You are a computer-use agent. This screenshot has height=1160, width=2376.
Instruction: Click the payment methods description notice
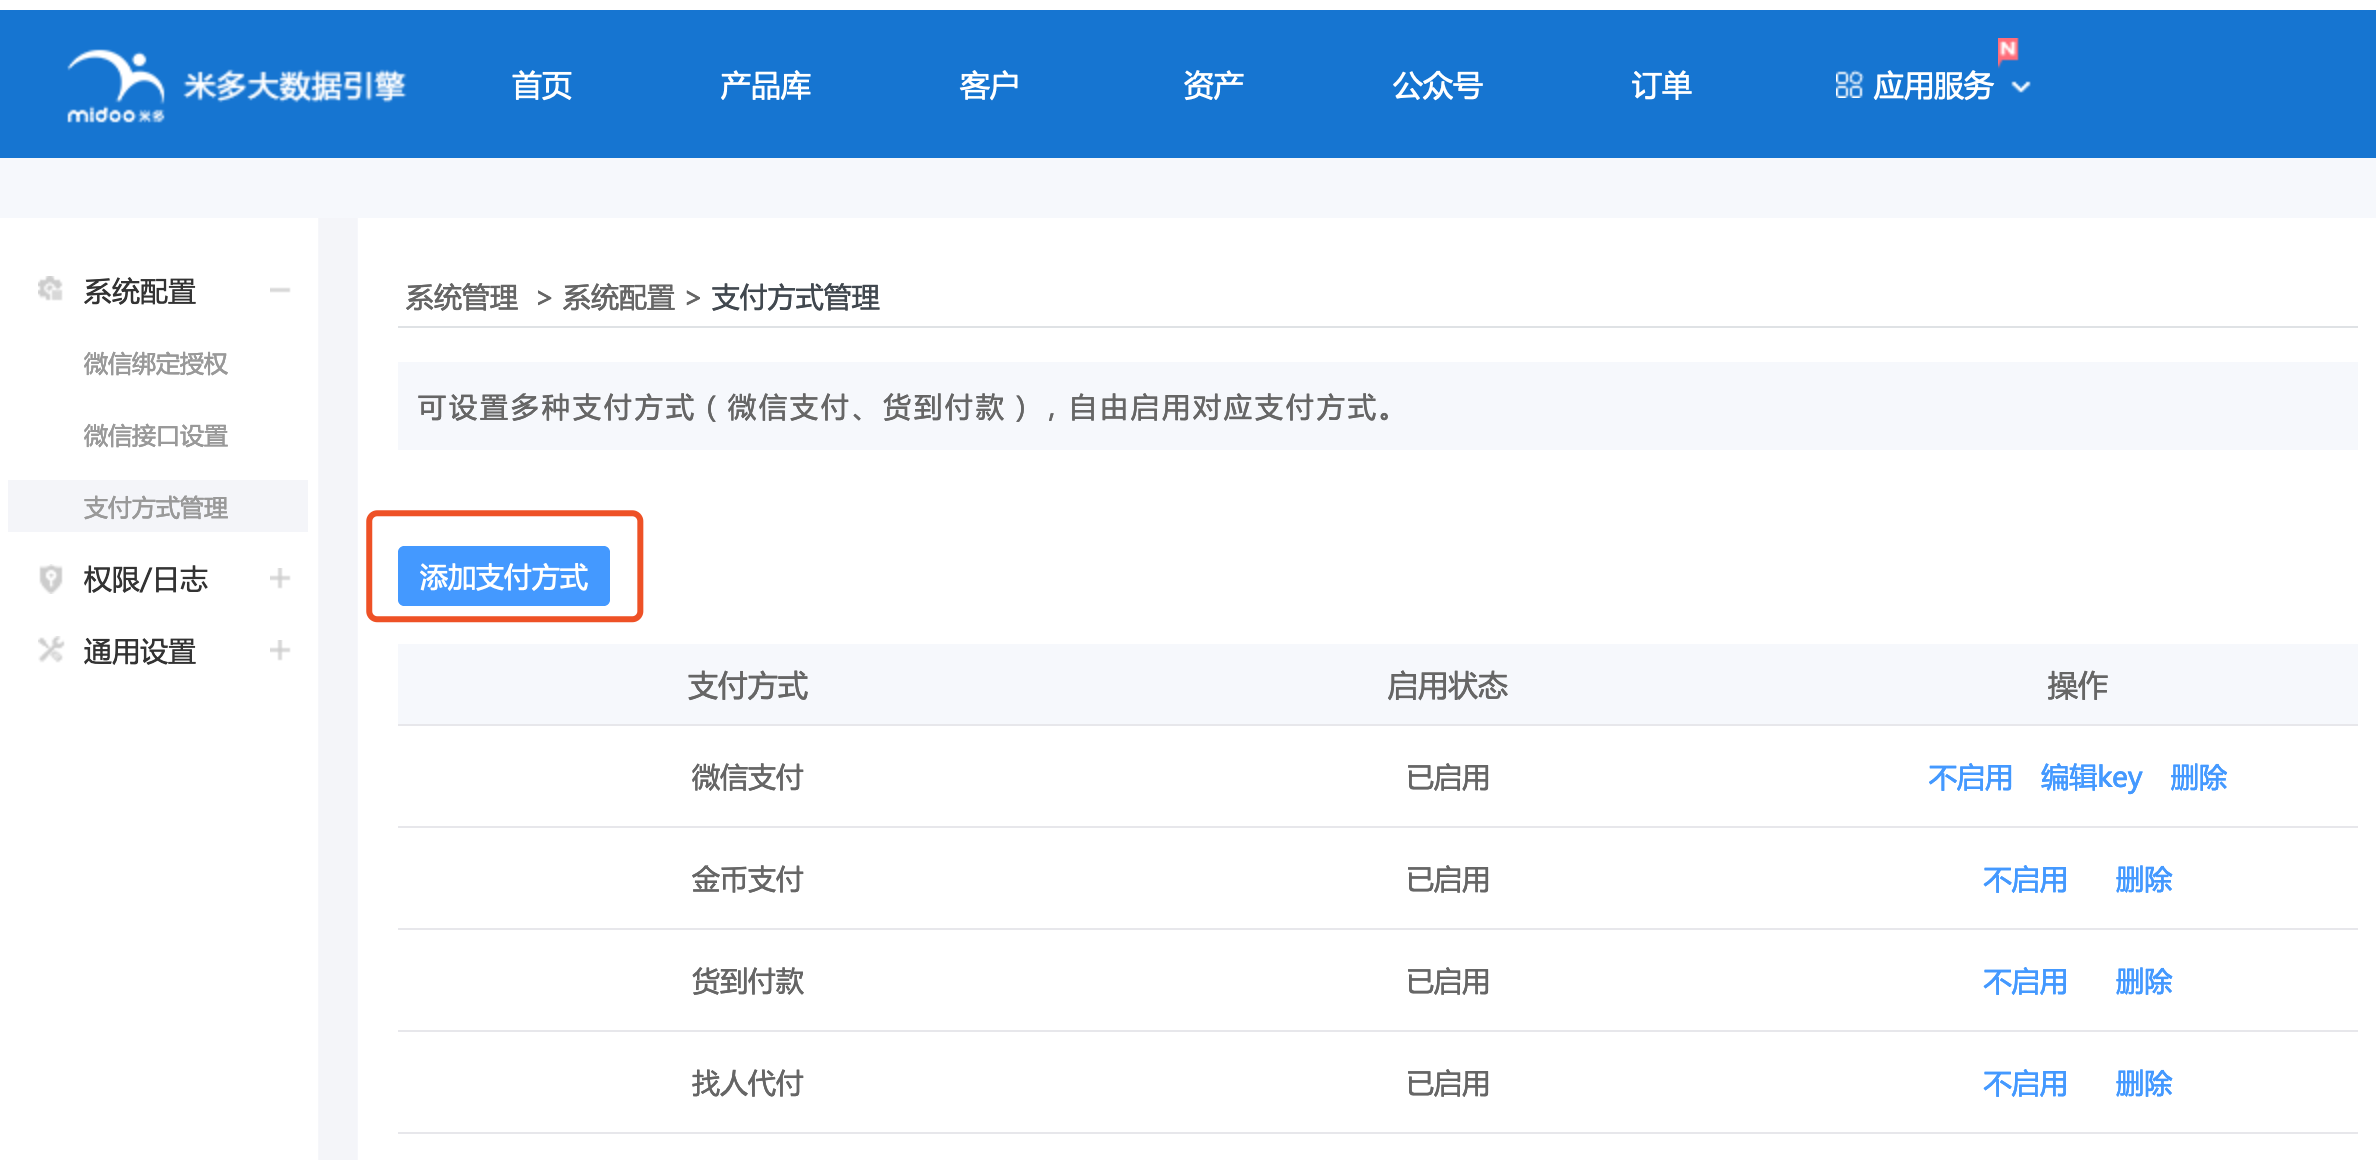(1377, 406)
